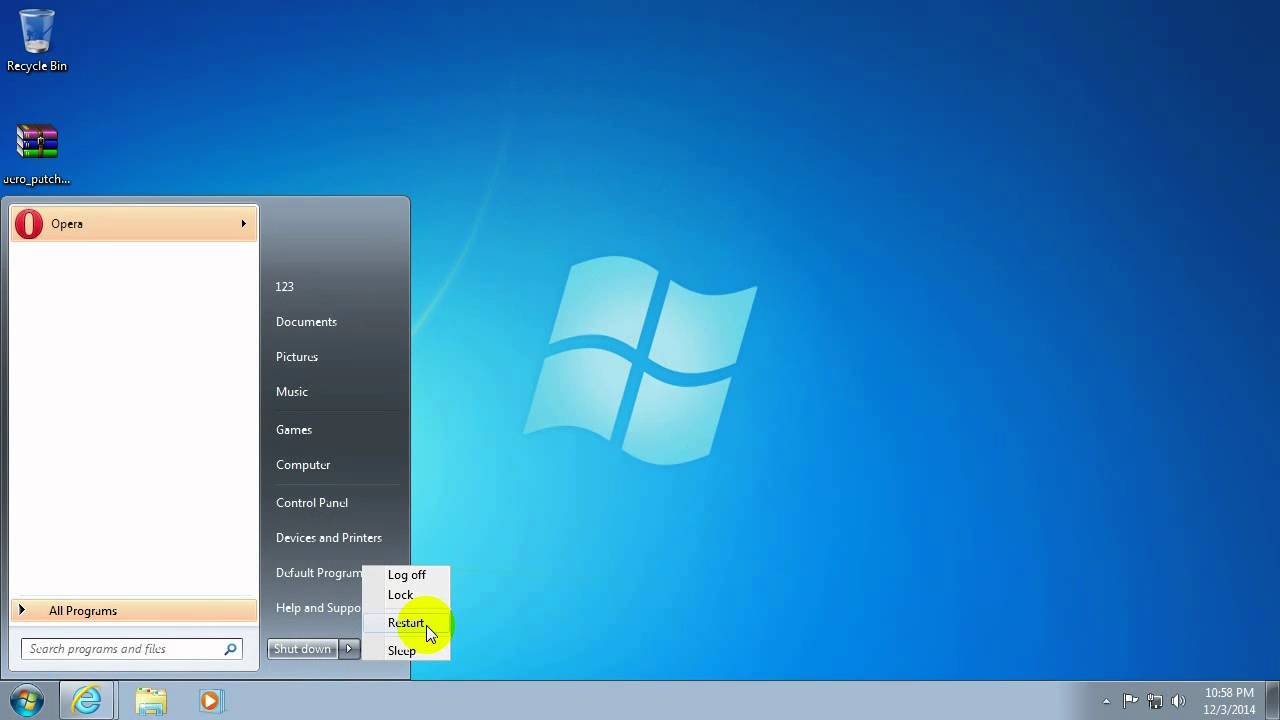The image size is (1280, 720).
Task: Open the Recycle Bin desktop icon
Action: tap(37, 40)
